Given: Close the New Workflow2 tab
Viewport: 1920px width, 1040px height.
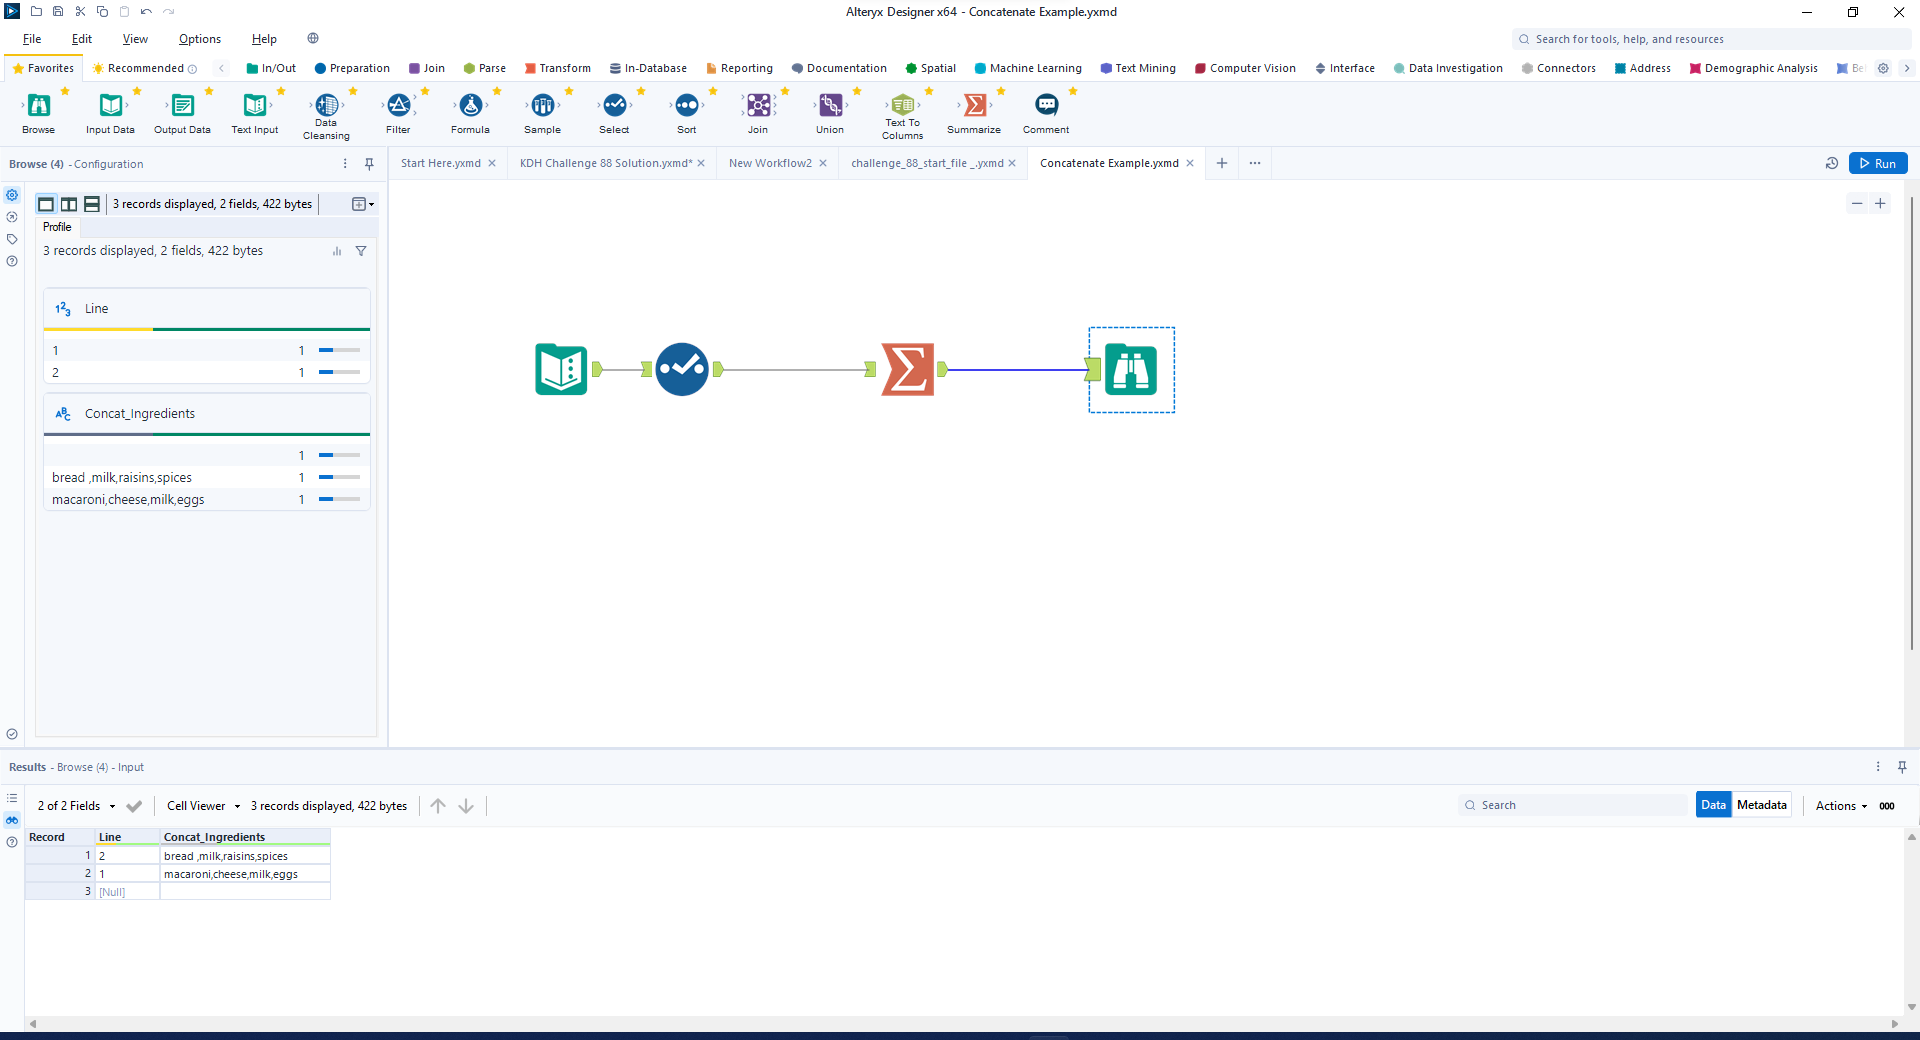Looking at the screenshot, I should [x=823, y=163].
